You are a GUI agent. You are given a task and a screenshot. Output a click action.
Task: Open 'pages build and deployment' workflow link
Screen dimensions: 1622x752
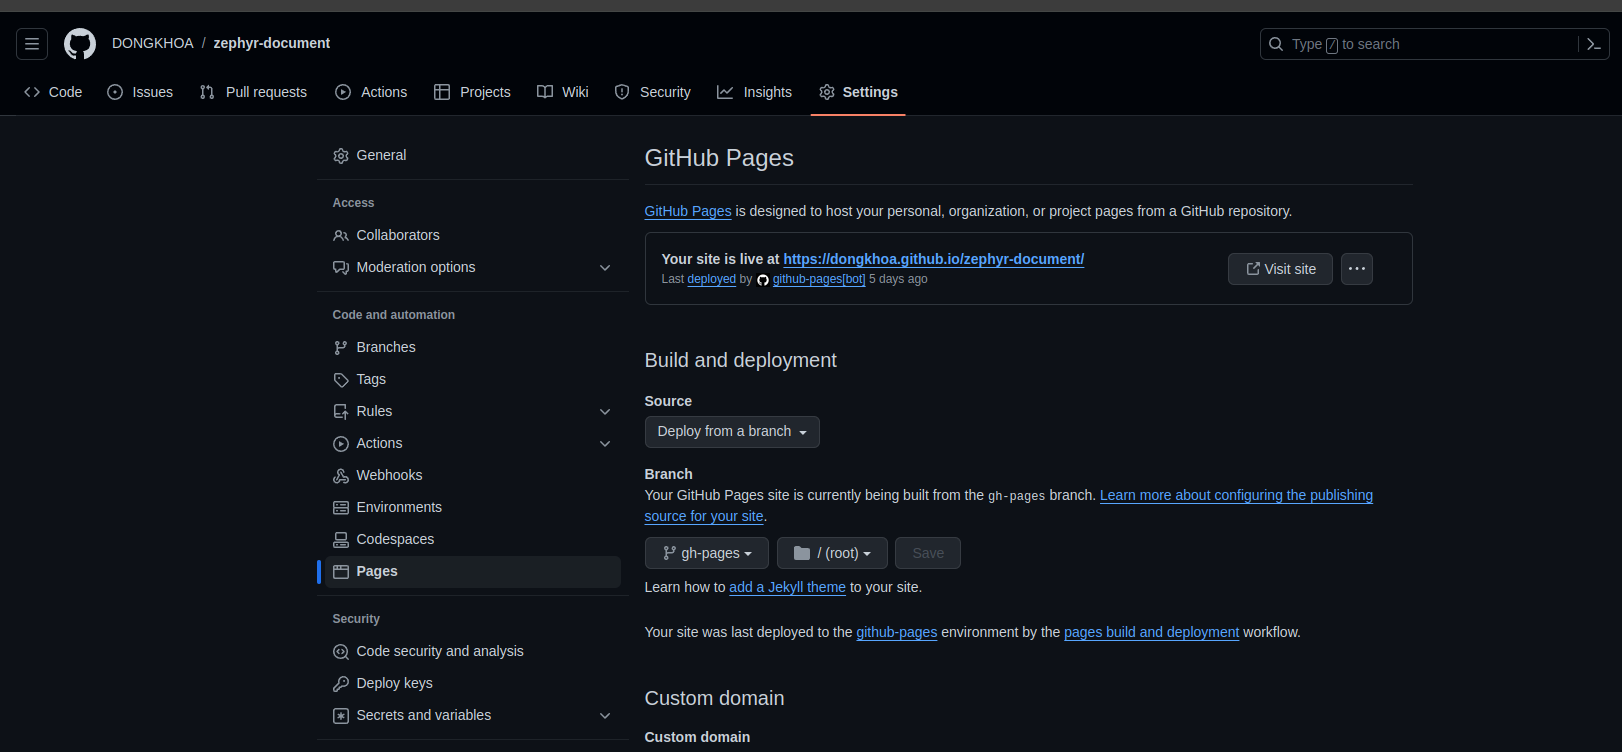[x=1152, y=632]
